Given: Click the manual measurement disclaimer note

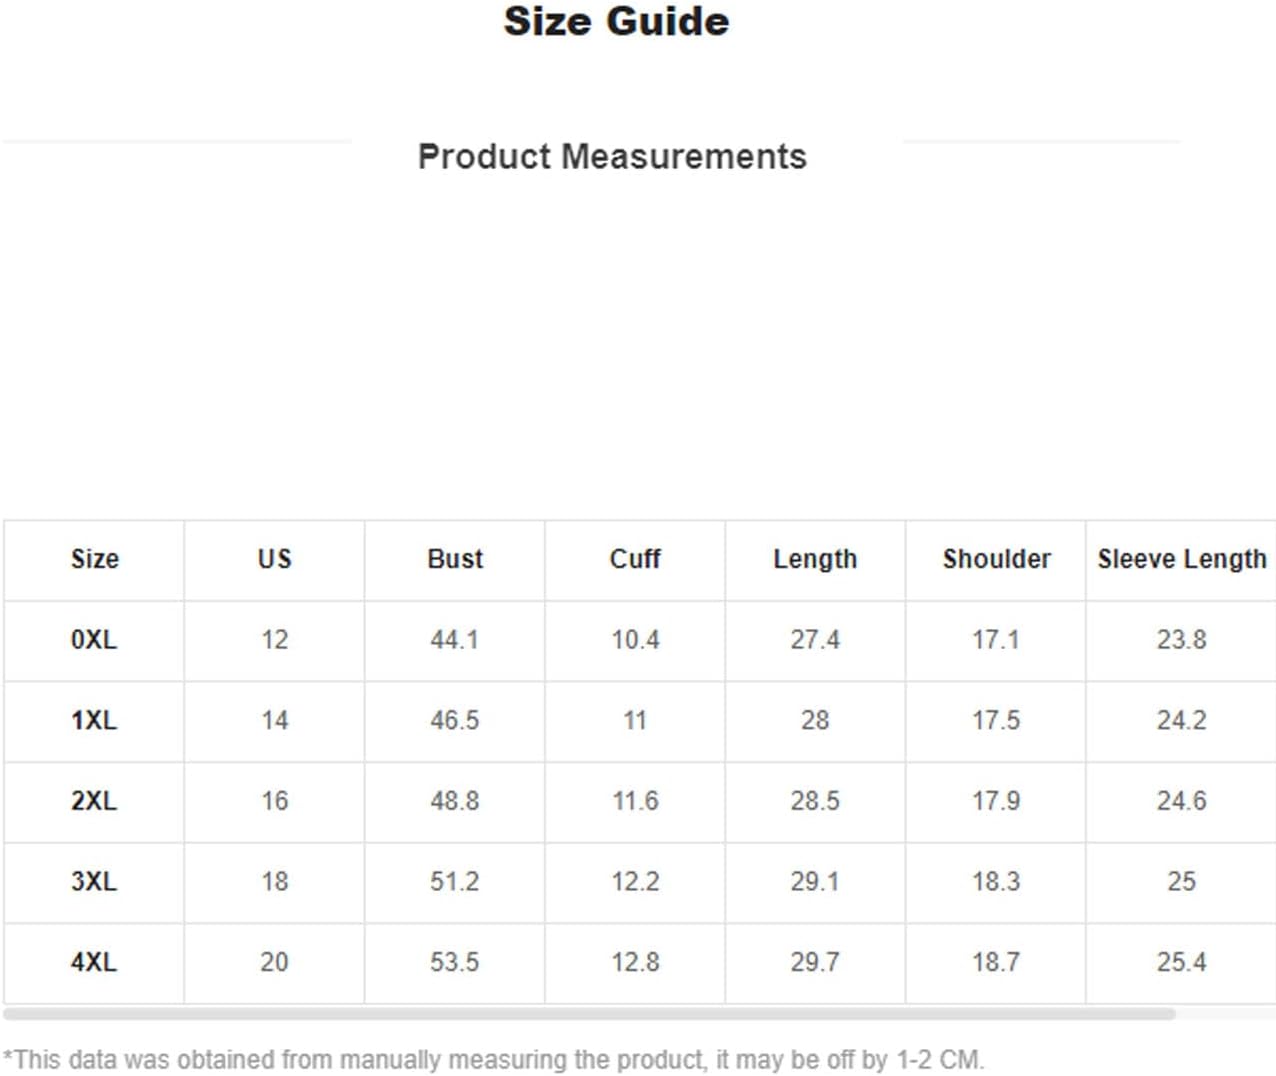Looking at the screenshot, I should 494,1059.
